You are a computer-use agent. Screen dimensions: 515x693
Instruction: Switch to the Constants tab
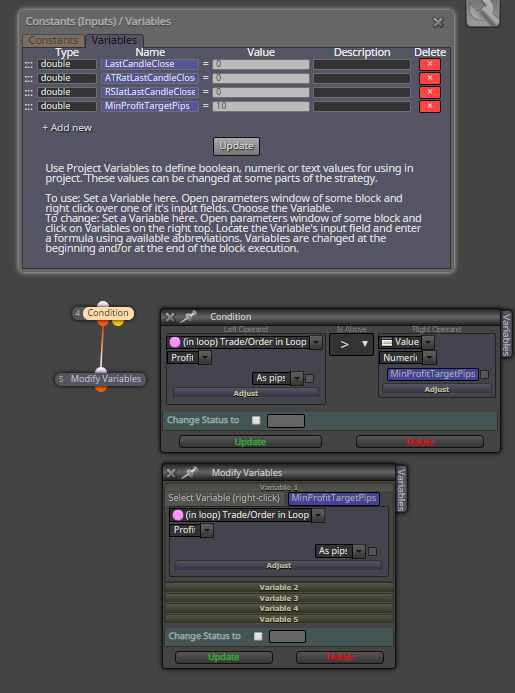[x=53, y=40]
